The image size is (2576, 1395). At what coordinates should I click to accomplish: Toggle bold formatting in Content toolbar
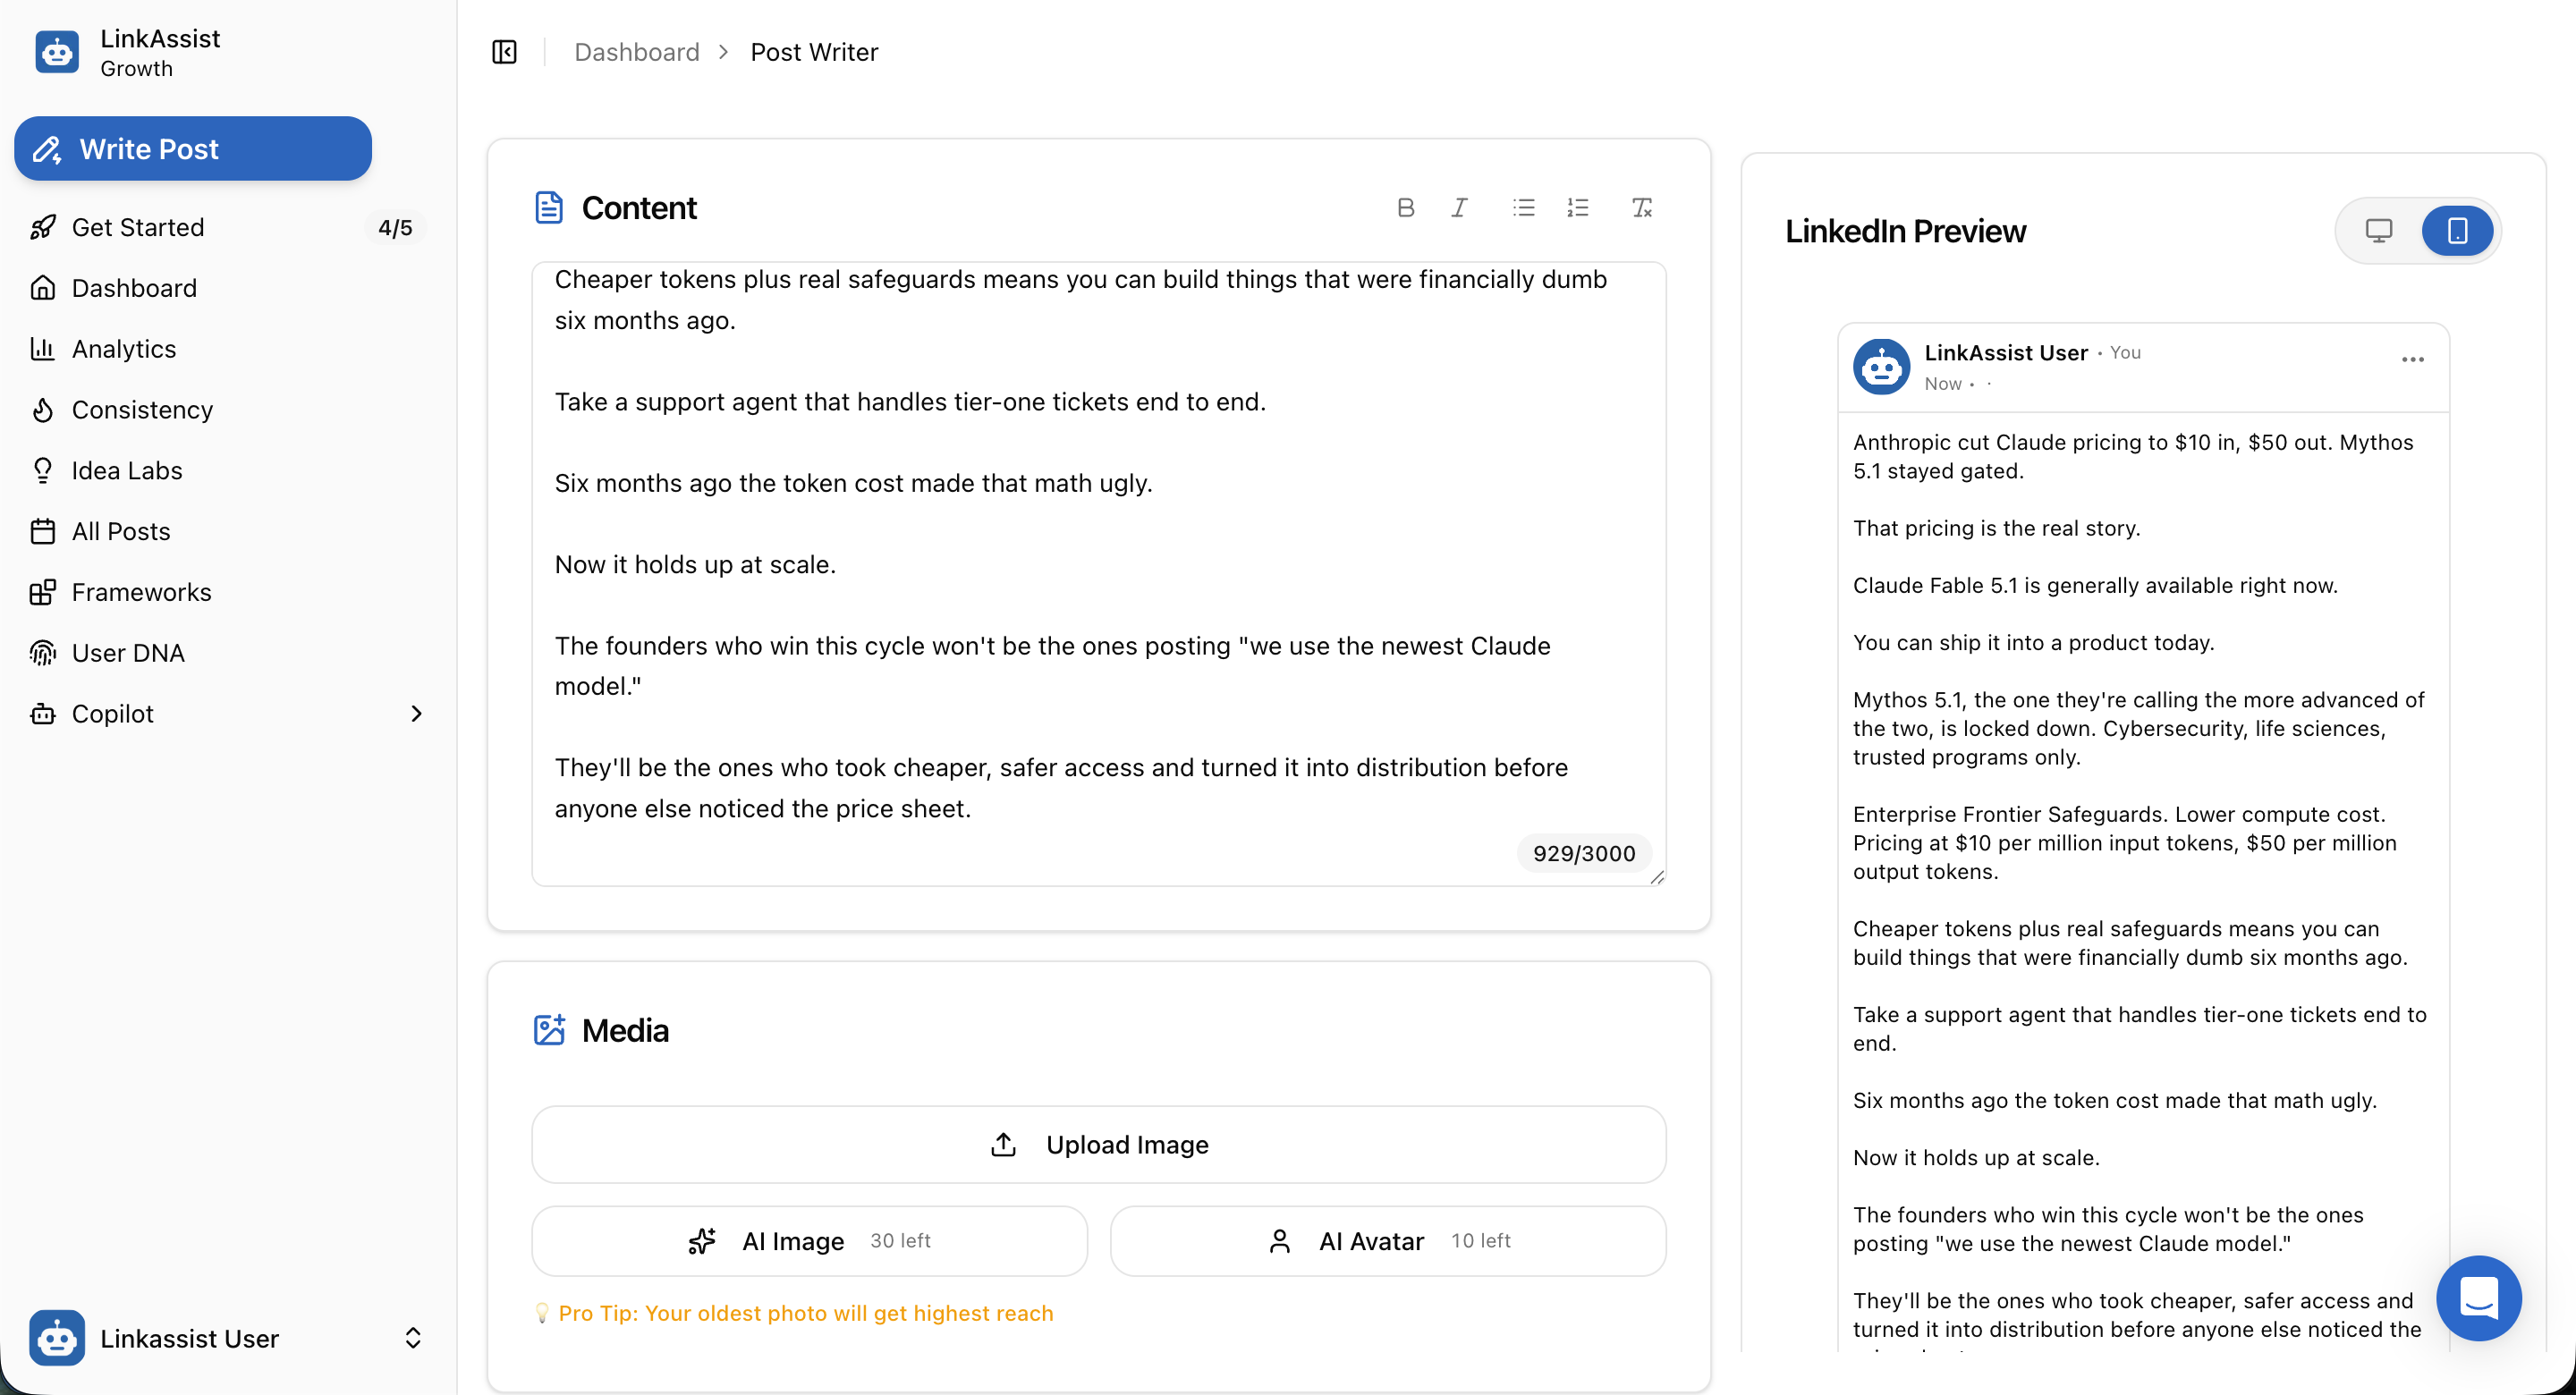1405,207
